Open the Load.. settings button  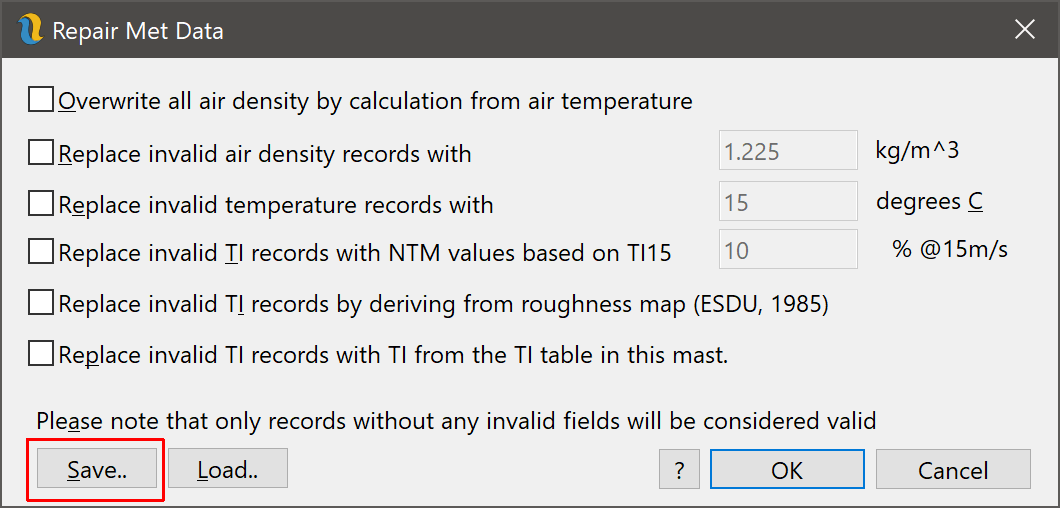(228, 469)
